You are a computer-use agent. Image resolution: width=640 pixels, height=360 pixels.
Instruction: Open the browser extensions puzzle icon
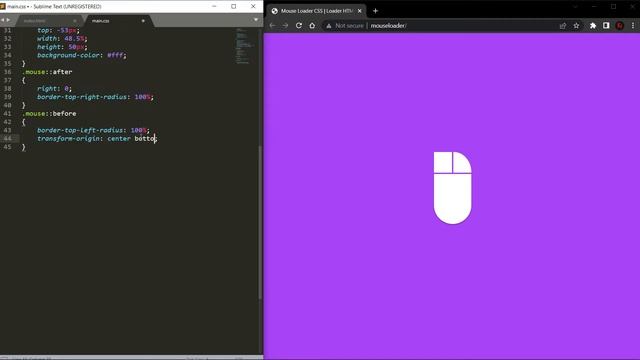593,26
